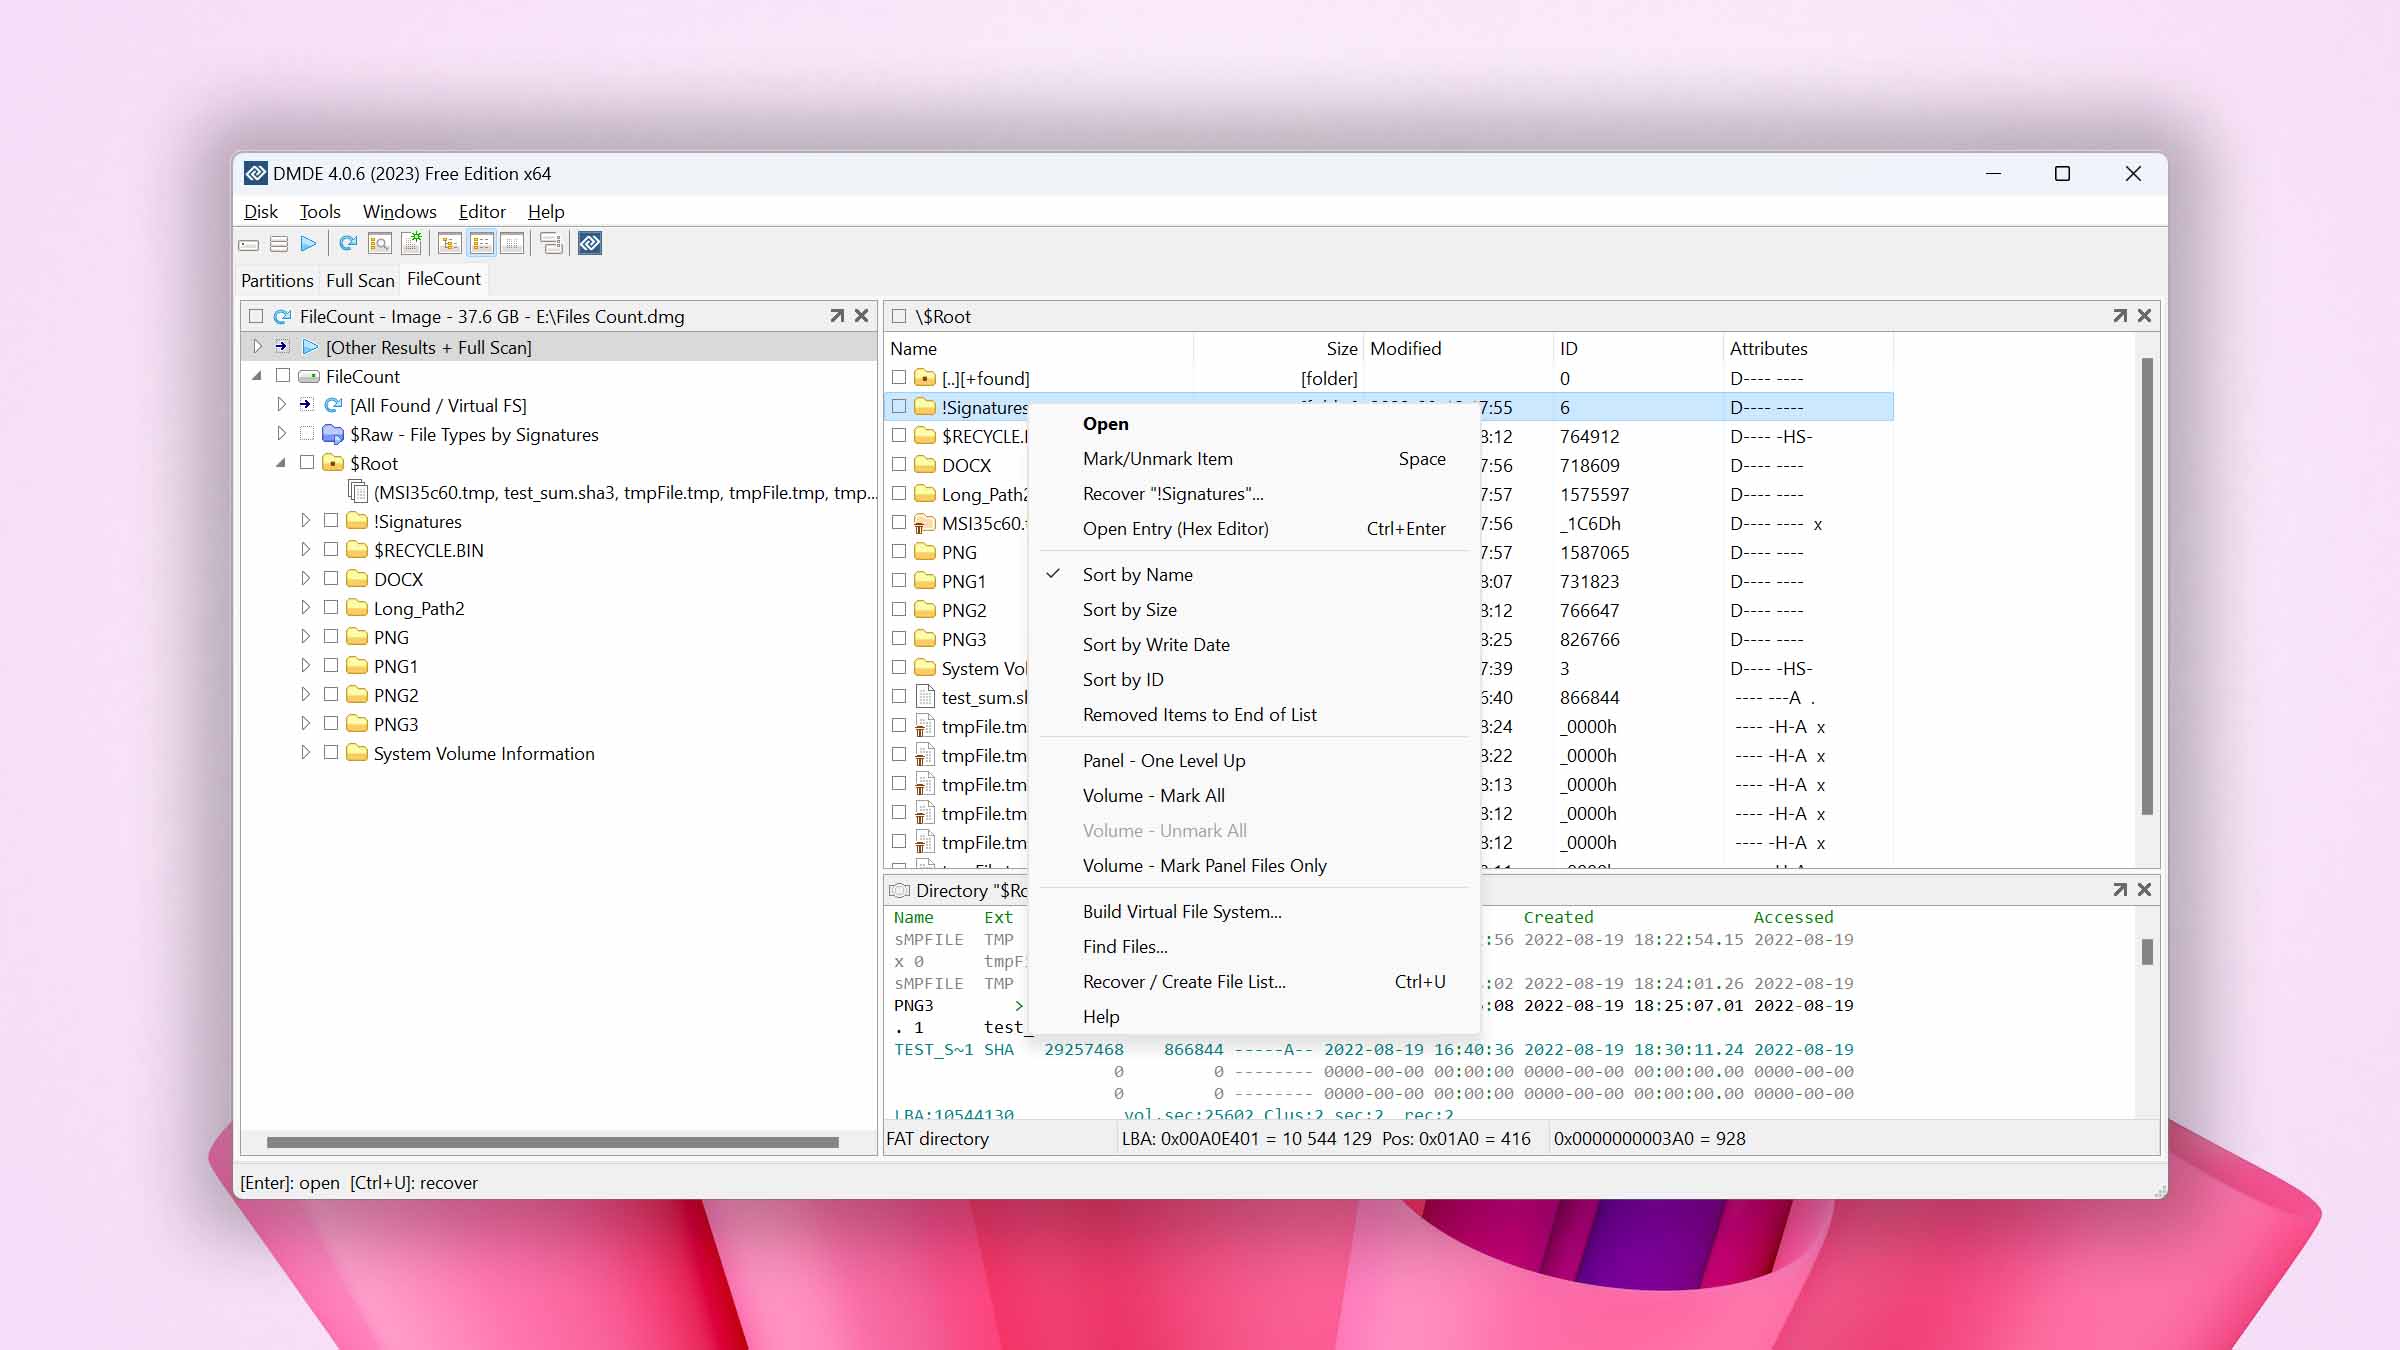
Task: Click the multi-file icon before MSI35c60.tmp list
Action: (x=357, y=491)
